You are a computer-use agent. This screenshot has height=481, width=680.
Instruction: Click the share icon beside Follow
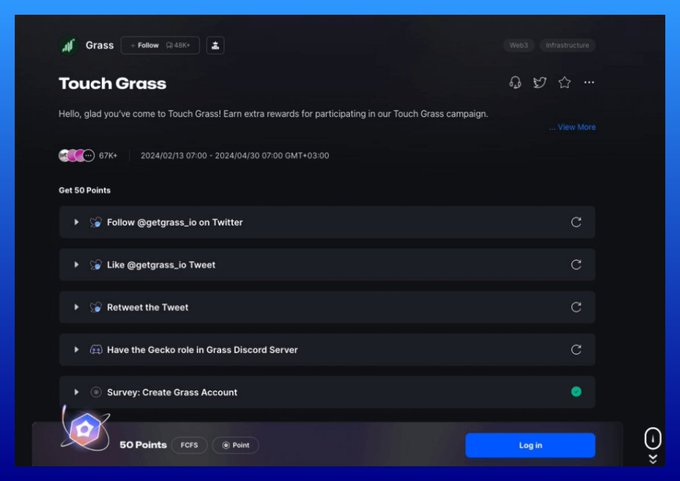215,45
